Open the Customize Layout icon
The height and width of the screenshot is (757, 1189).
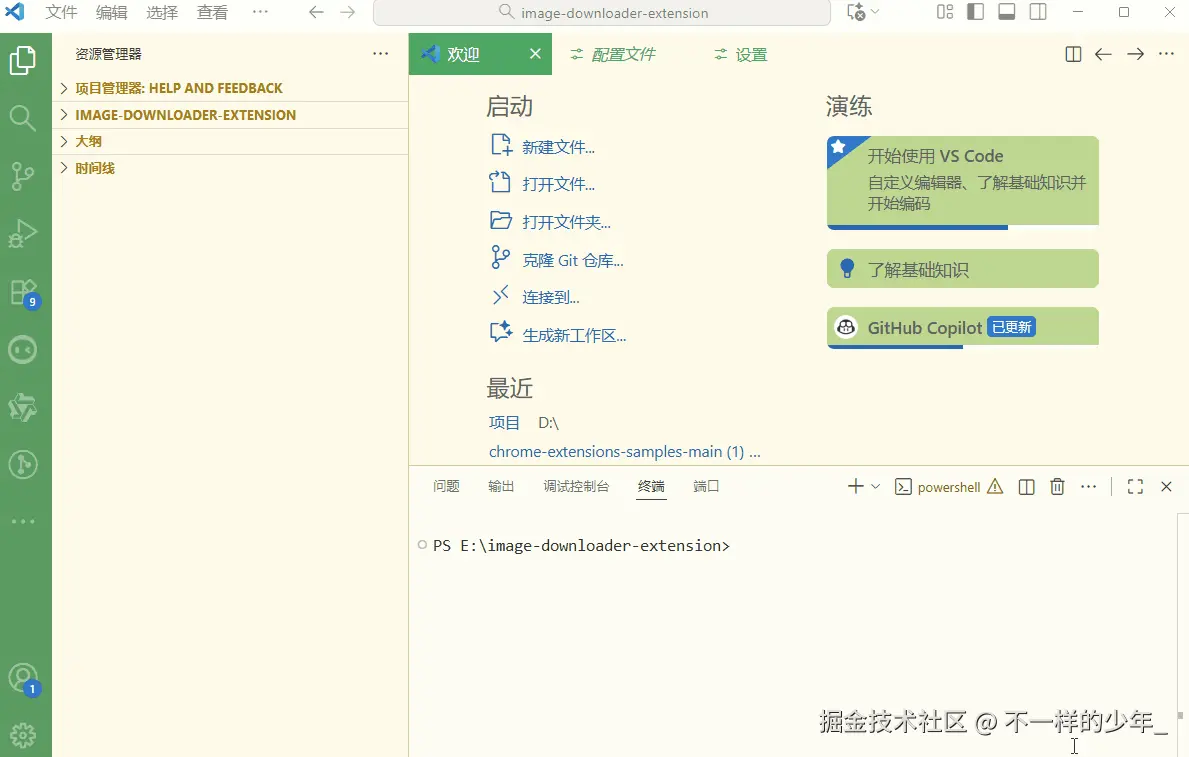(945, 12)
